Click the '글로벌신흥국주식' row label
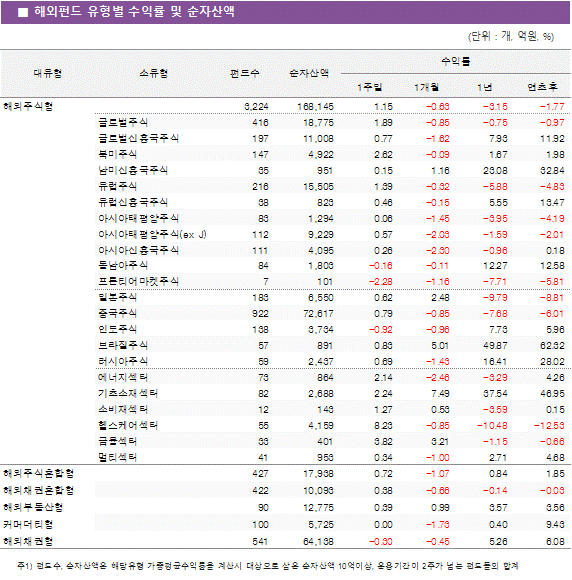The image size is (572, 580). coord(138,138)
